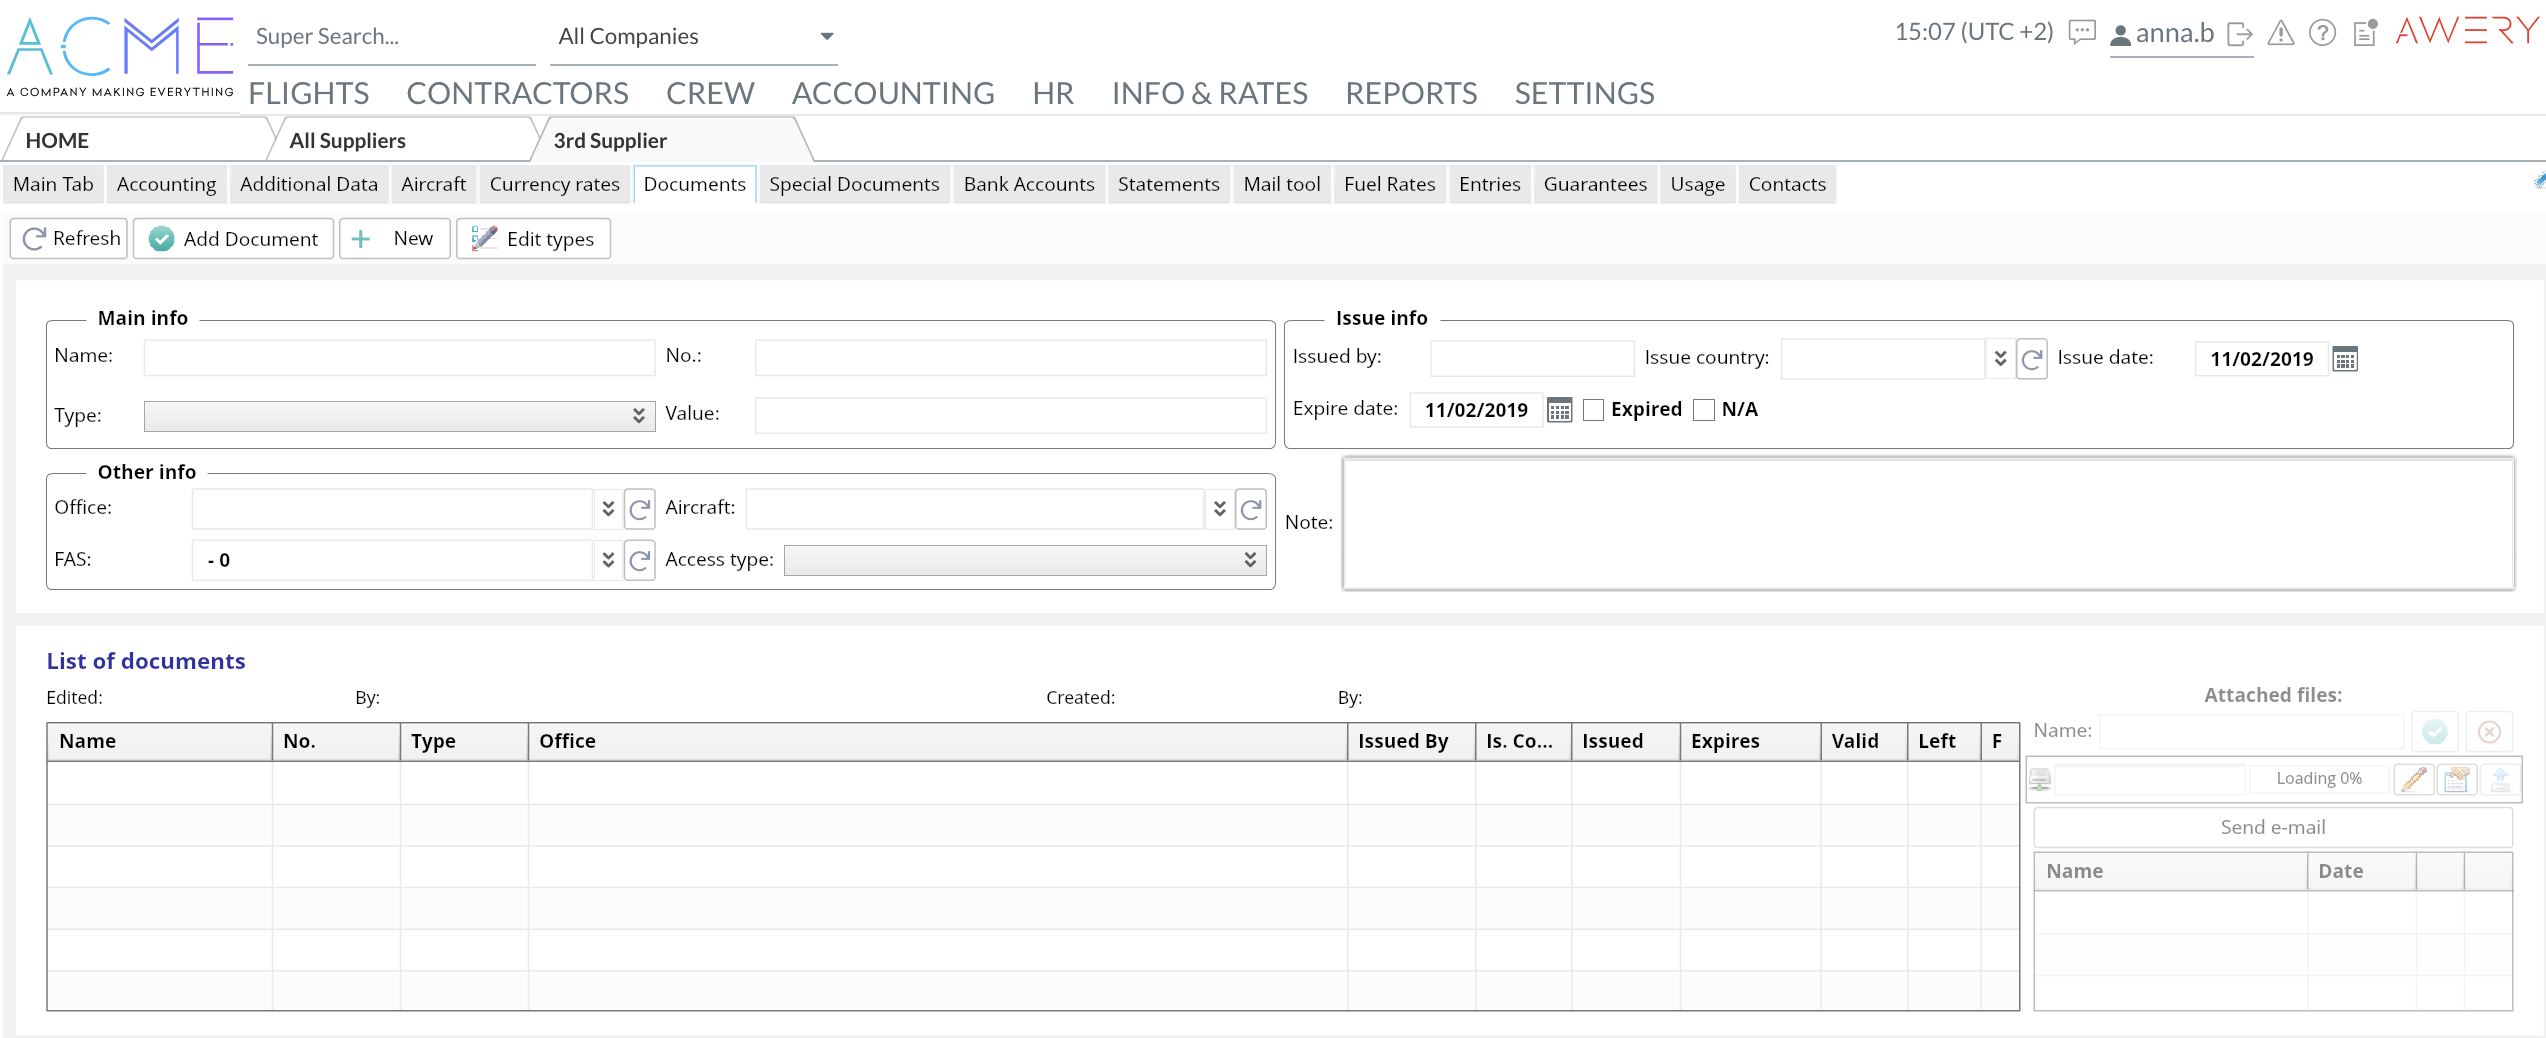The height and width of the screenshot is (1038, 2546).
Task: Open the warning alerts triangle icon
Action: pyautogui.click(x=2281, y=34)
